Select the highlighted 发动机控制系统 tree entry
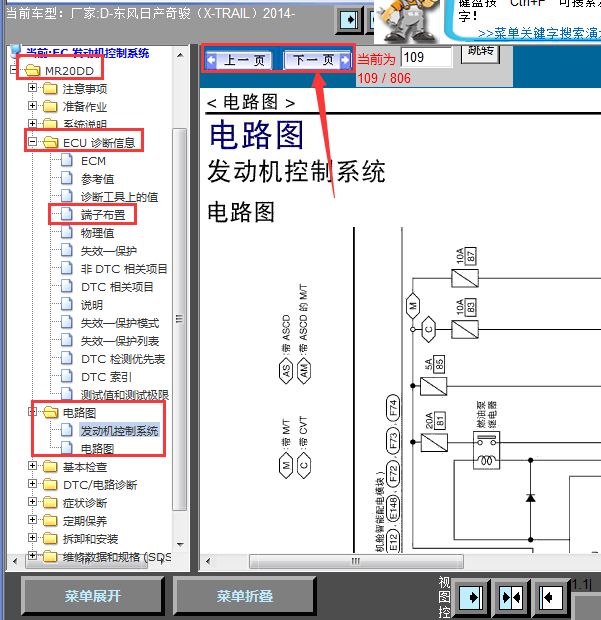This screenshot has height=620, width=601. click(x=119, y=431)
